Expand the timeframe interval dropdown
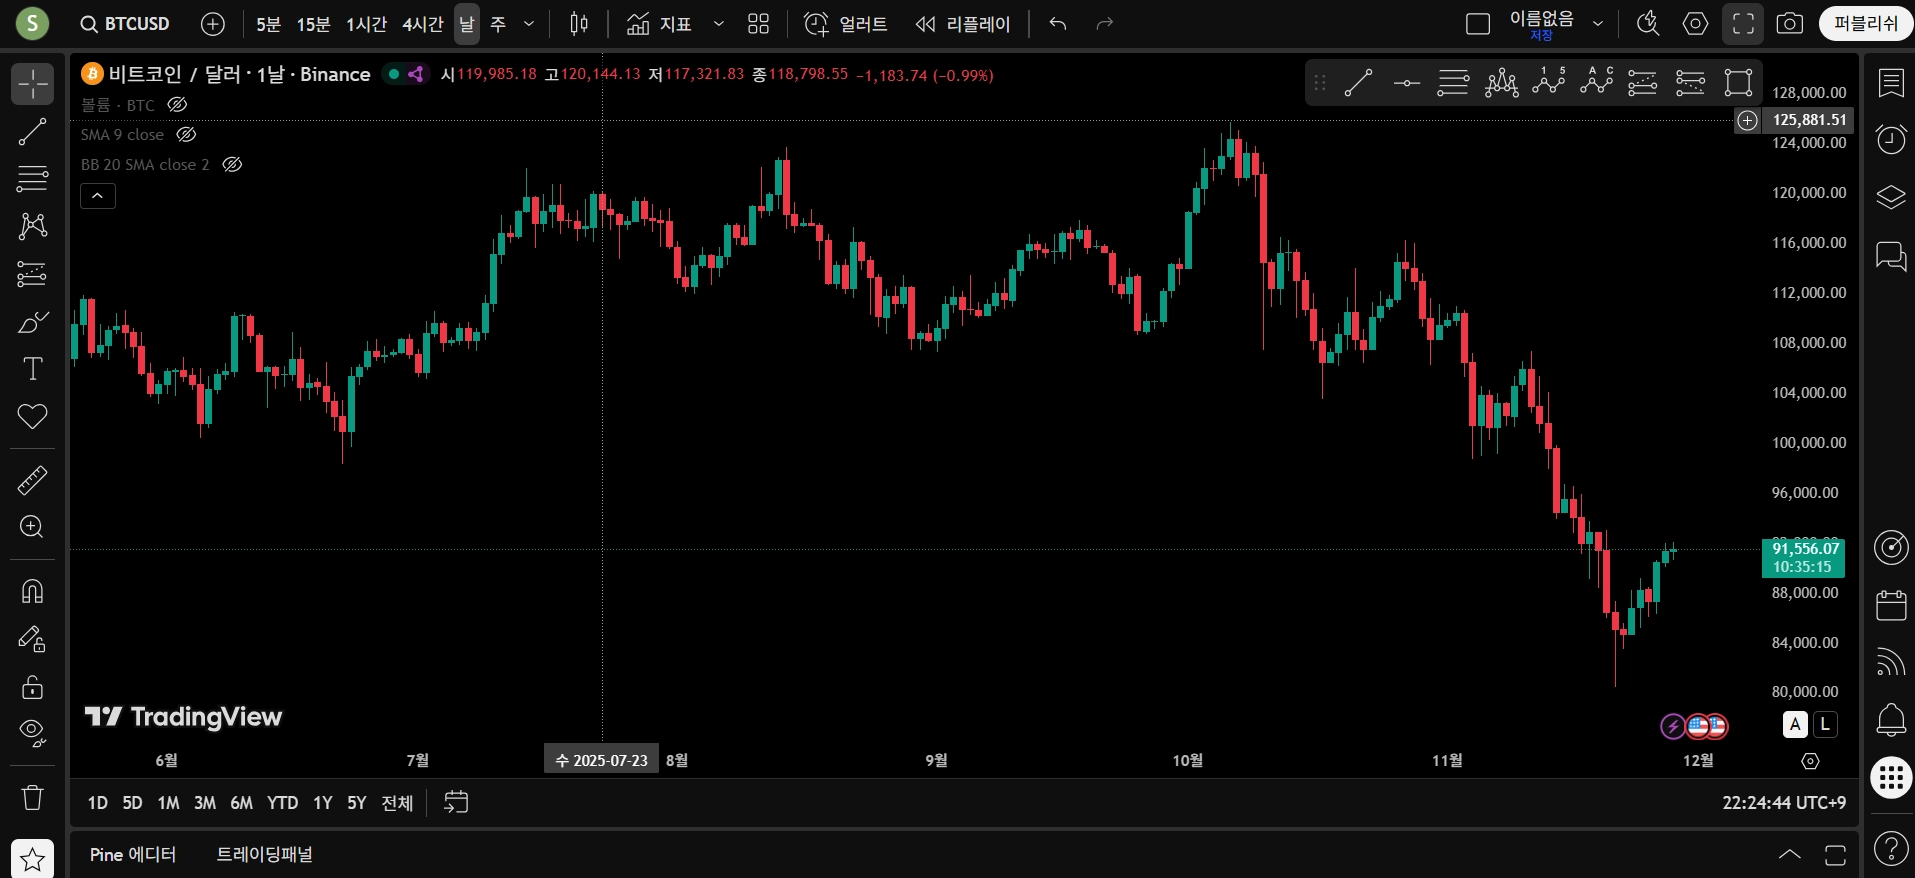1915x878 pixels. tap(529, 24)
